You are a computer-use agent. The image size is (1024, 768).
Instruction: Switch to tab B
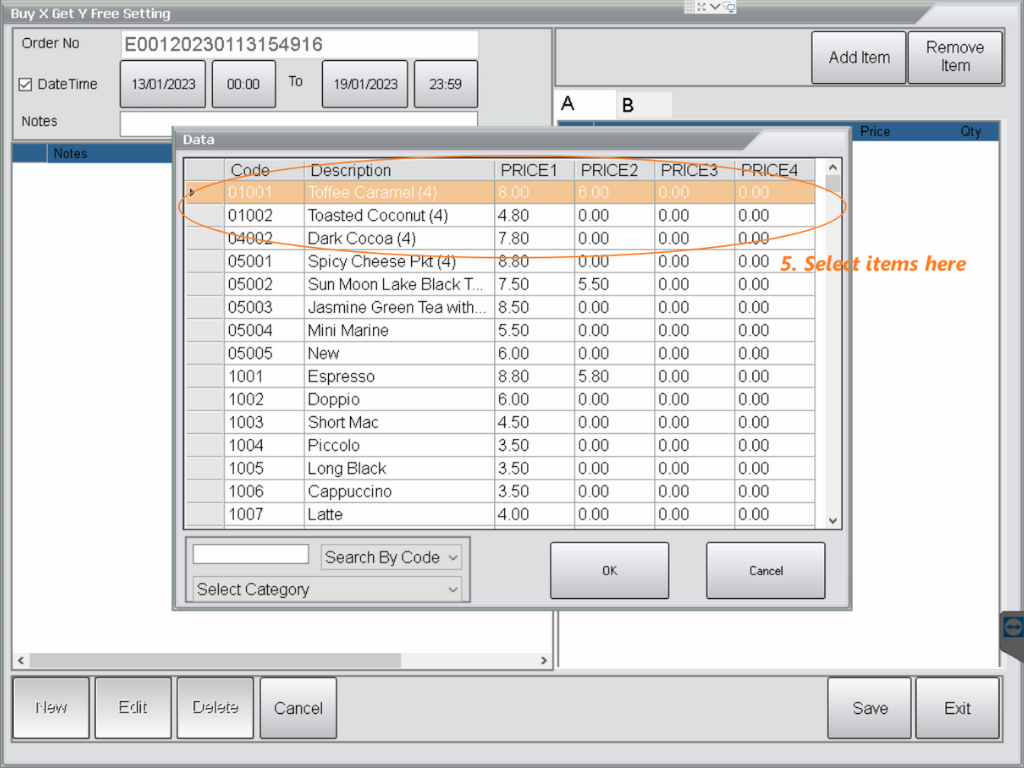[628, 105]
